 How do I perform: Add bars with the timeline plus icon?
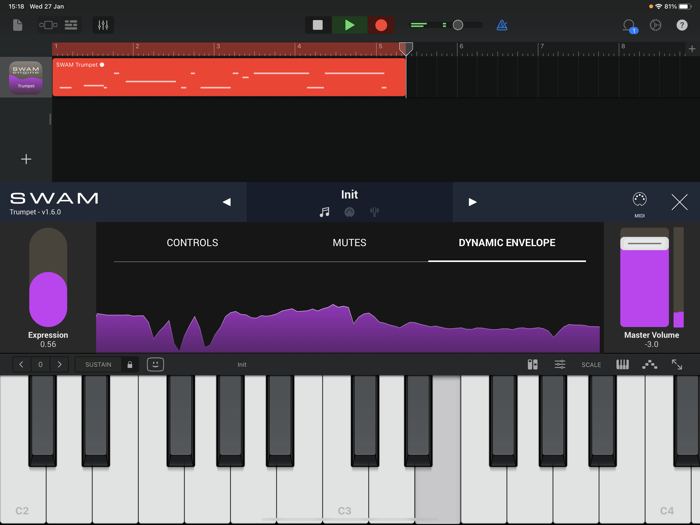(692, 49)
